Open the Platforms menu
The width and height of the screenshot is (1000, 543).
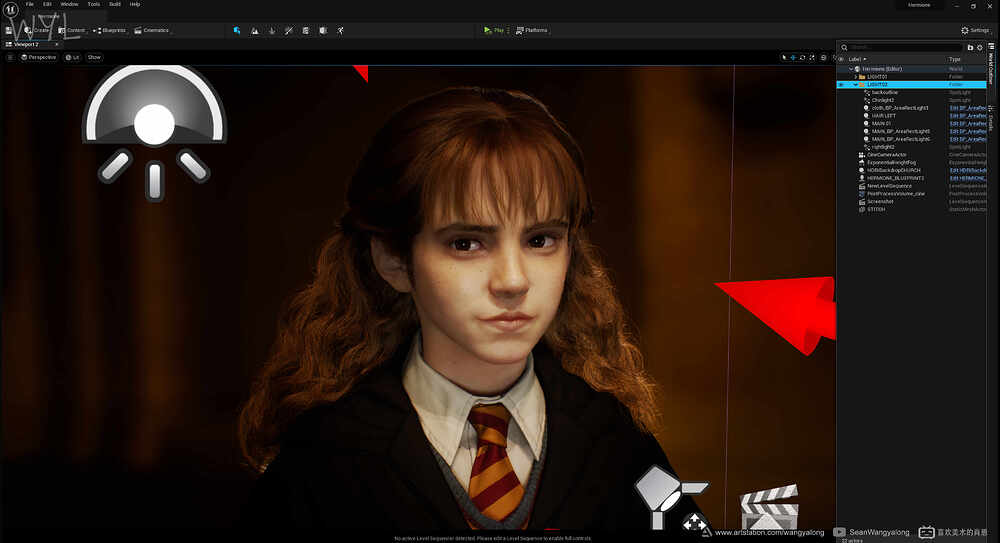pyautogui.click(x=532, y=30)
